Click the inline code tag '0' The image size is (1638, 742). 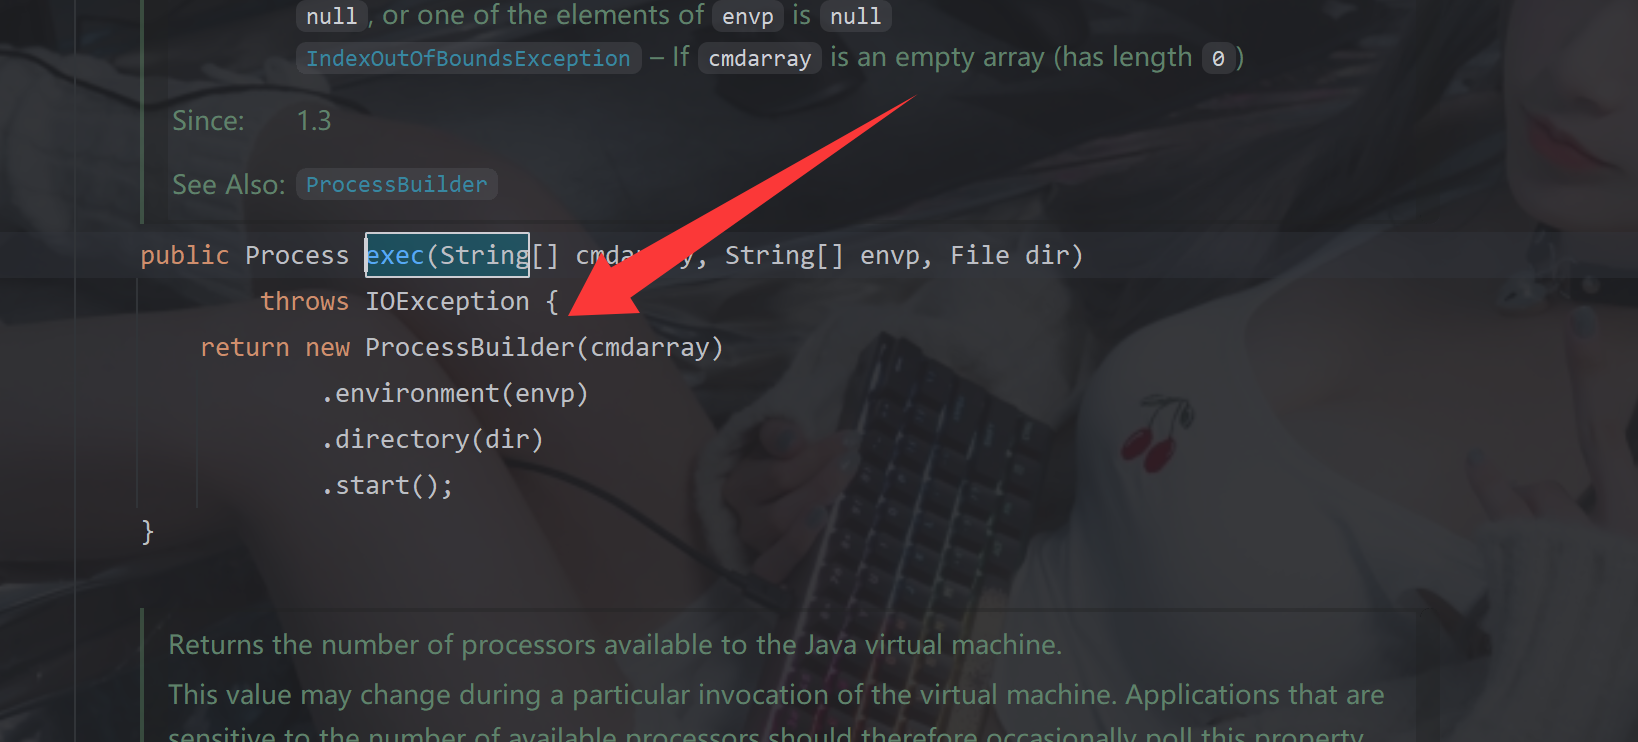click(x=1218, y=59)
